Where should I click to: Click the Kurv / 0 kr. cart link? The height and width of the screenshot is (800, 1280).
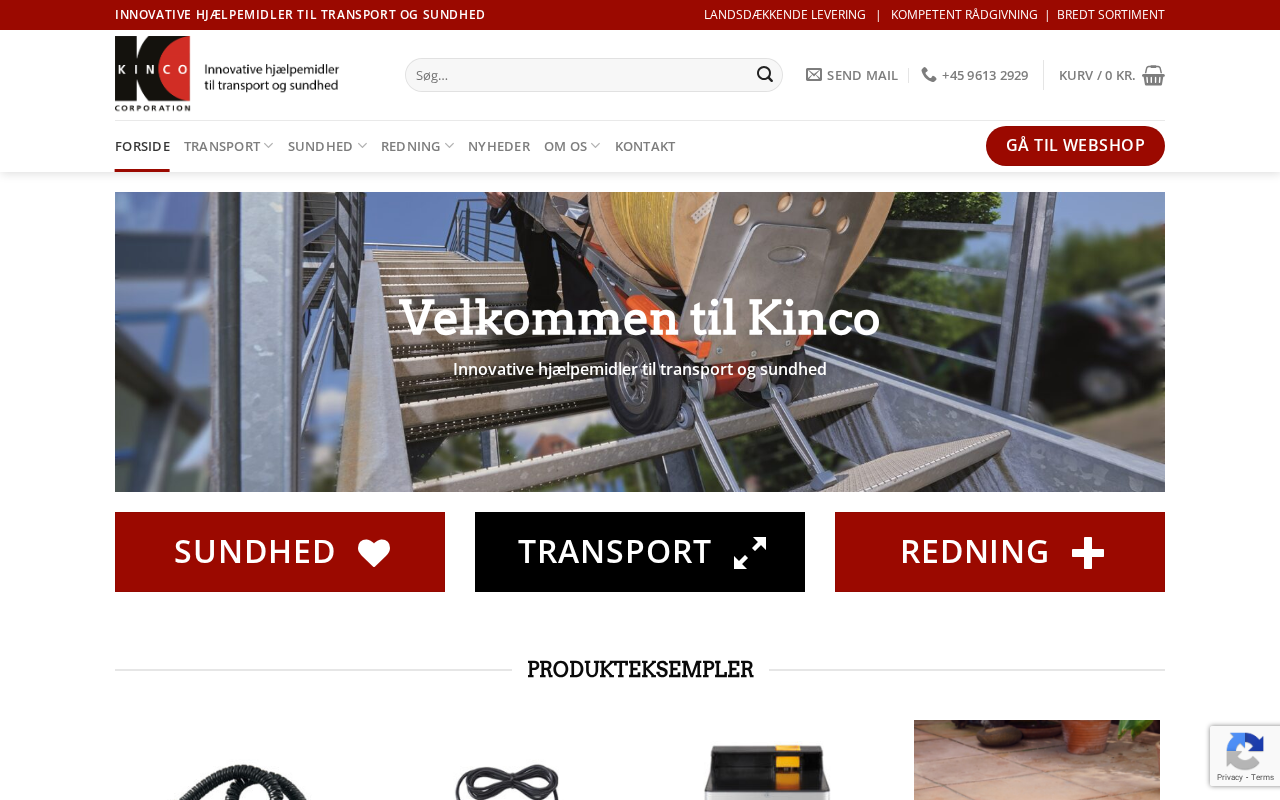[x=1097, y=75]
